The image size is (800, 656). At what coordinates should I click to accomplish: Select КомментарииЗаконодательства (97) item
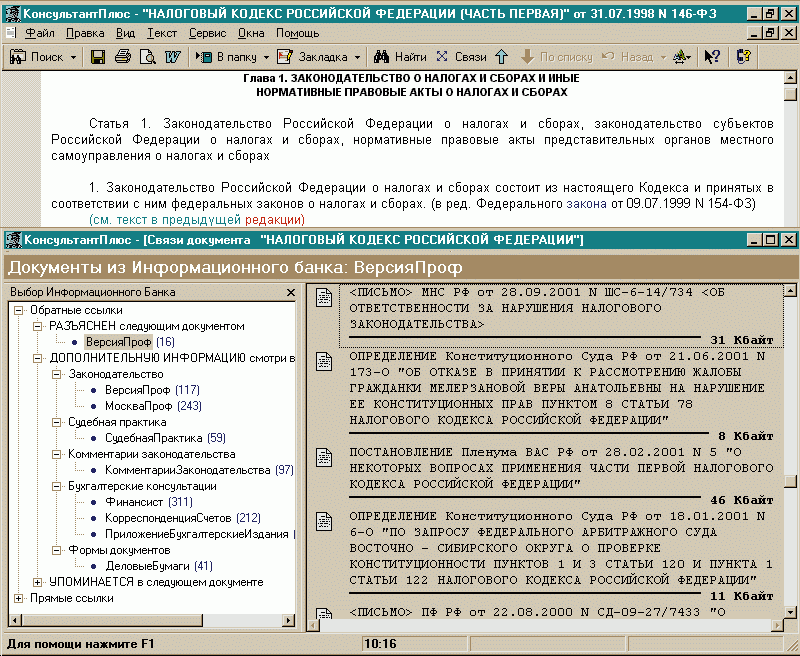click(x=199, y=470)
